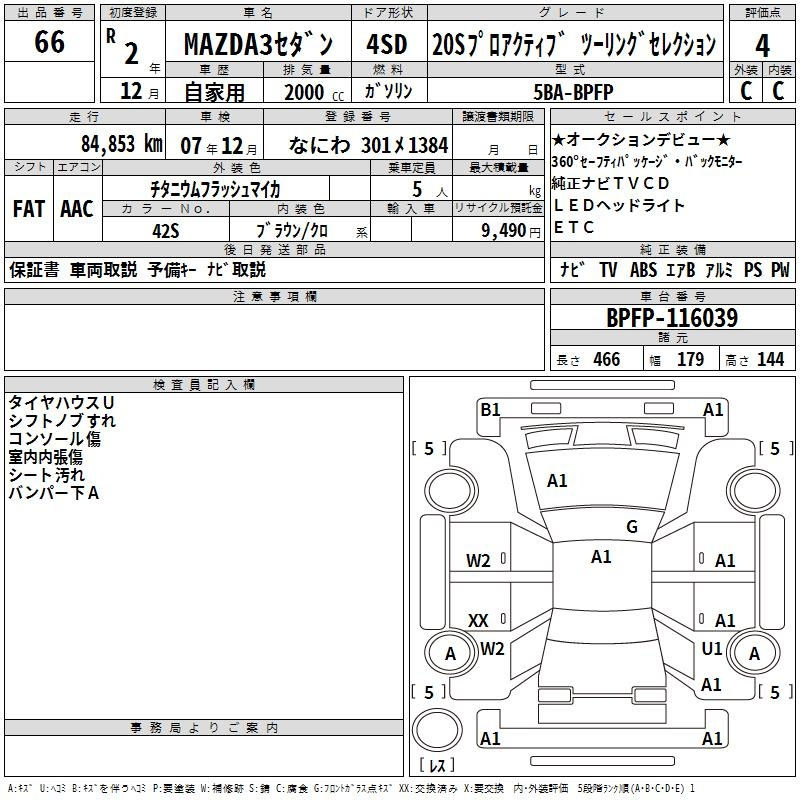800x800 pixels.
Task: Click height value 144
Action: 770,359
